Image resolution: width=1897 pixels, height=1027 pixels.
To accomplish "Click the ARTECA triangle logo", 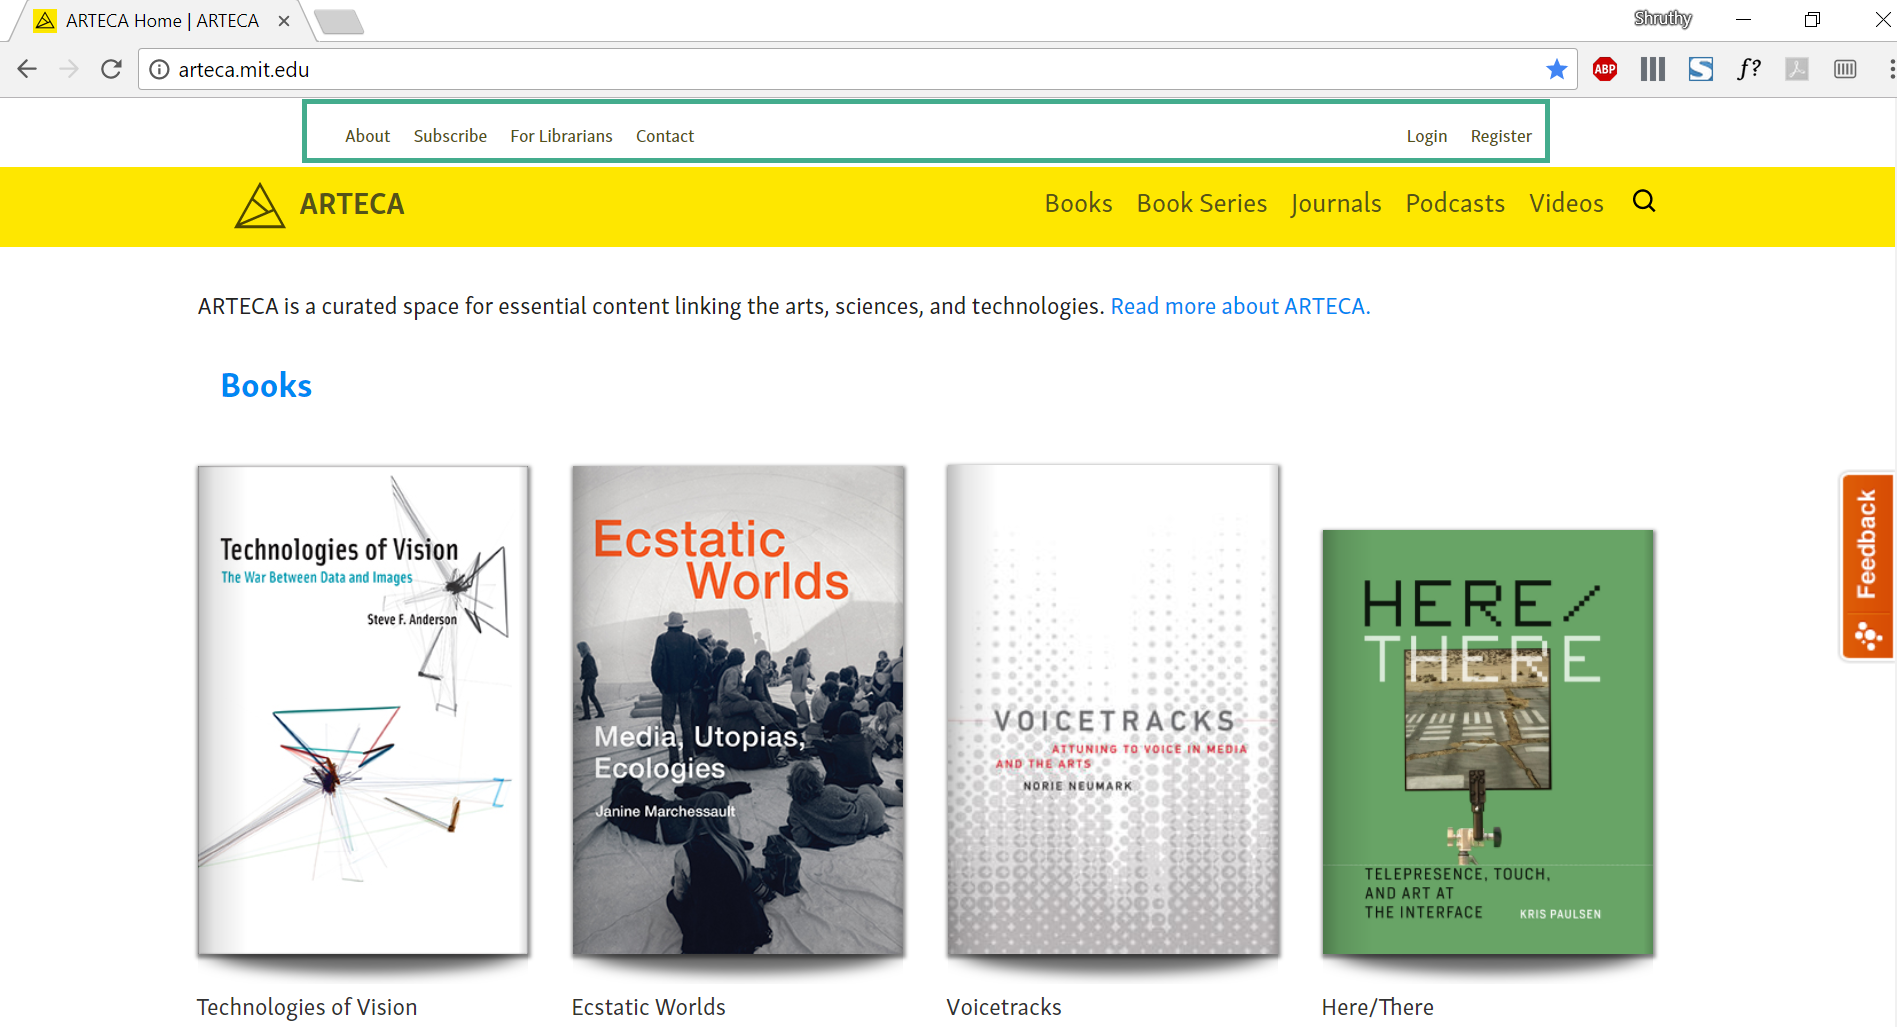I will (260, 205).
